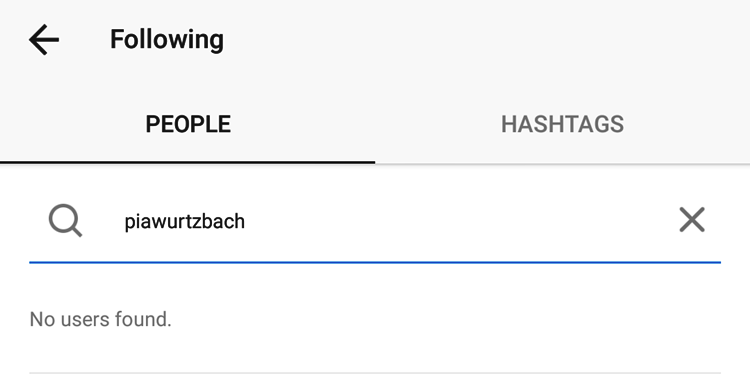Click the blue underline of the search box
This screenshot has height=392, width=750.
375,262
